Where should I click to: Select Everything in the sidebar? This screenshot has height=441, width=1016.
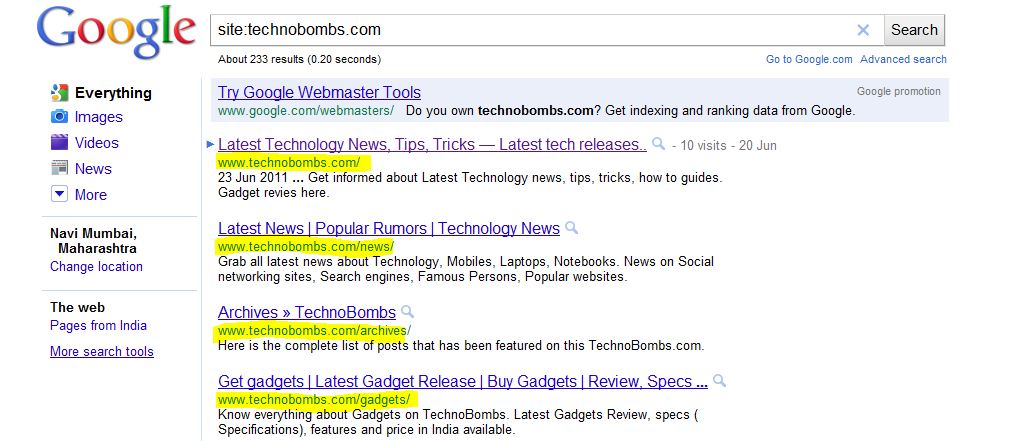click(x=113, y=93)
